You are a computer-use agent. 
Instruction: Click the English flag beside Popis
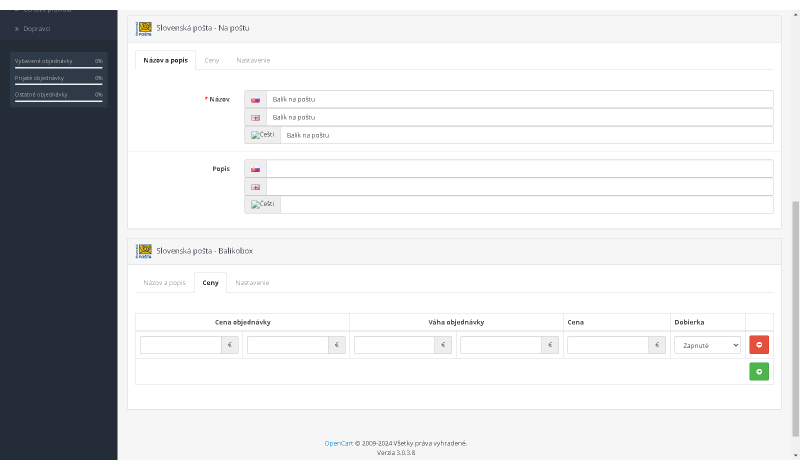coord(255,187)
